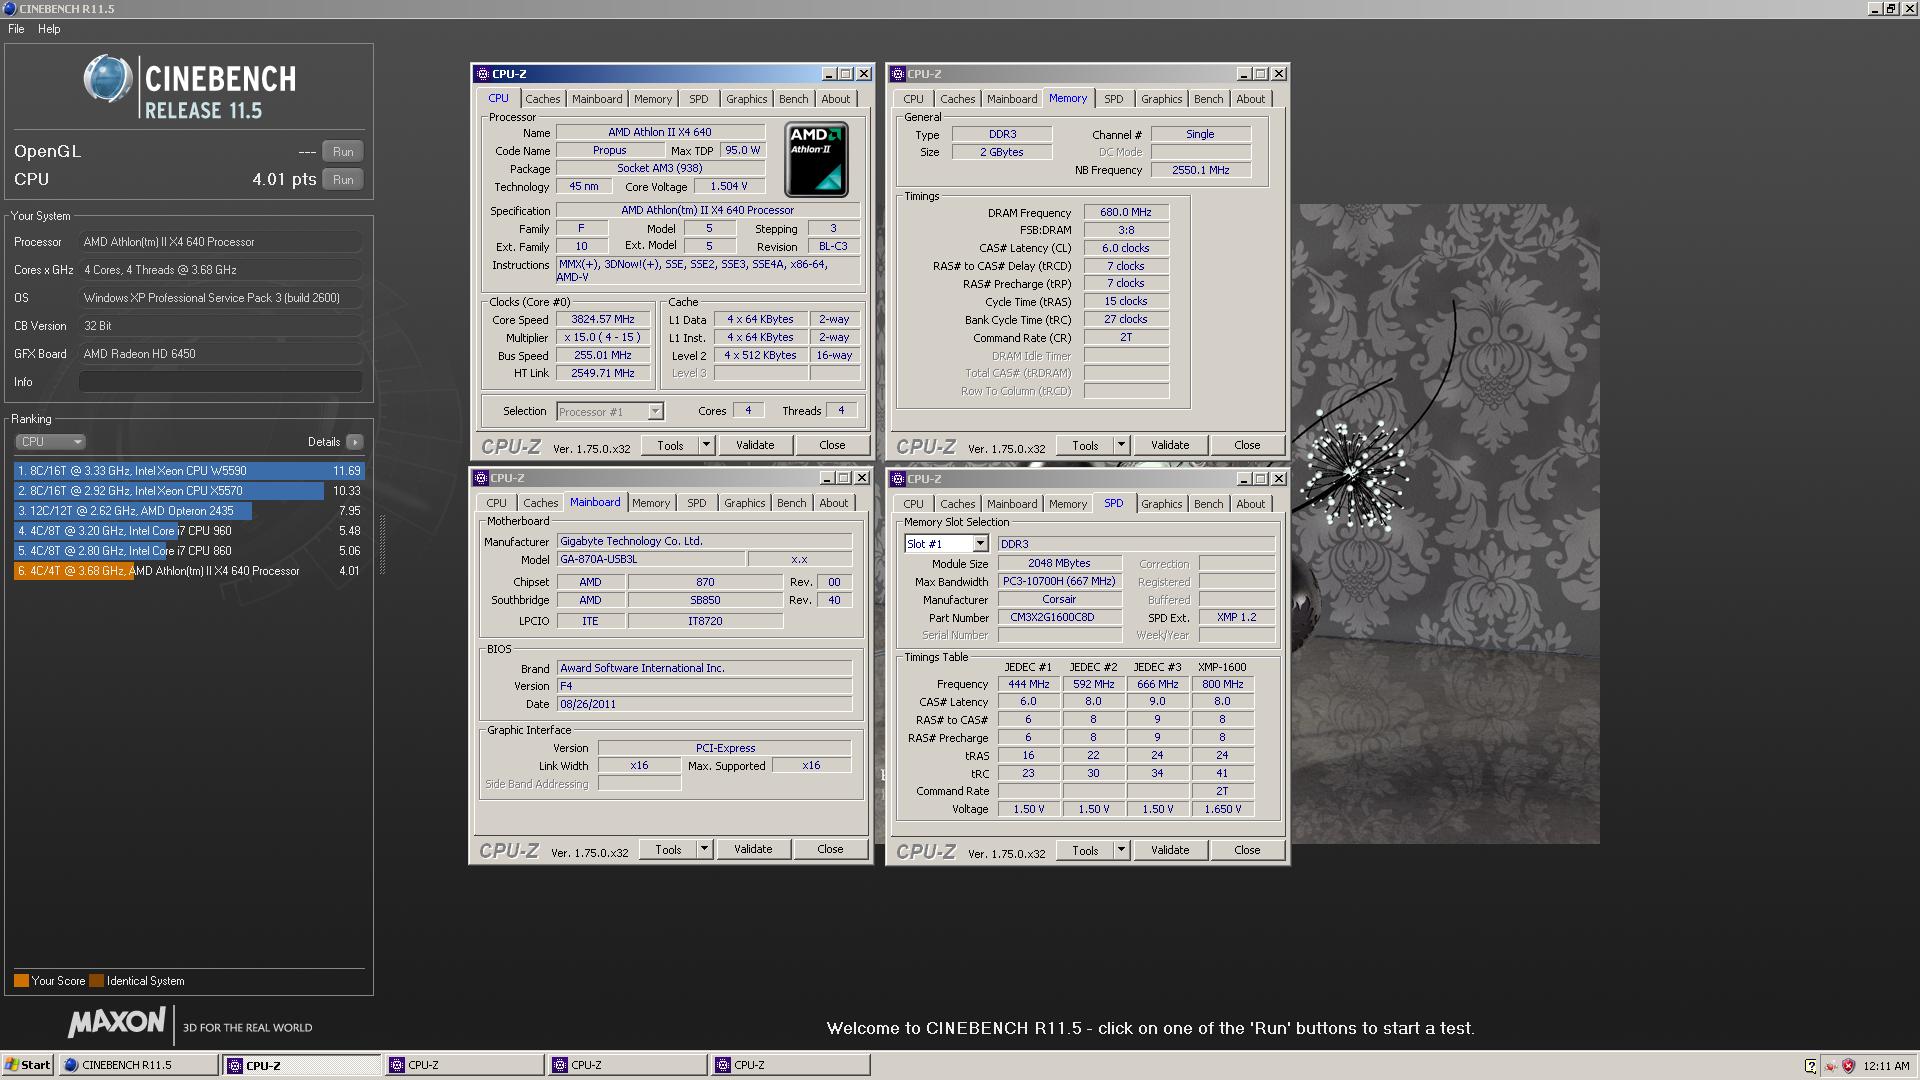Open the CPU ranking type dropdown
The image size is (1920, 1080).
pos(50,442)
